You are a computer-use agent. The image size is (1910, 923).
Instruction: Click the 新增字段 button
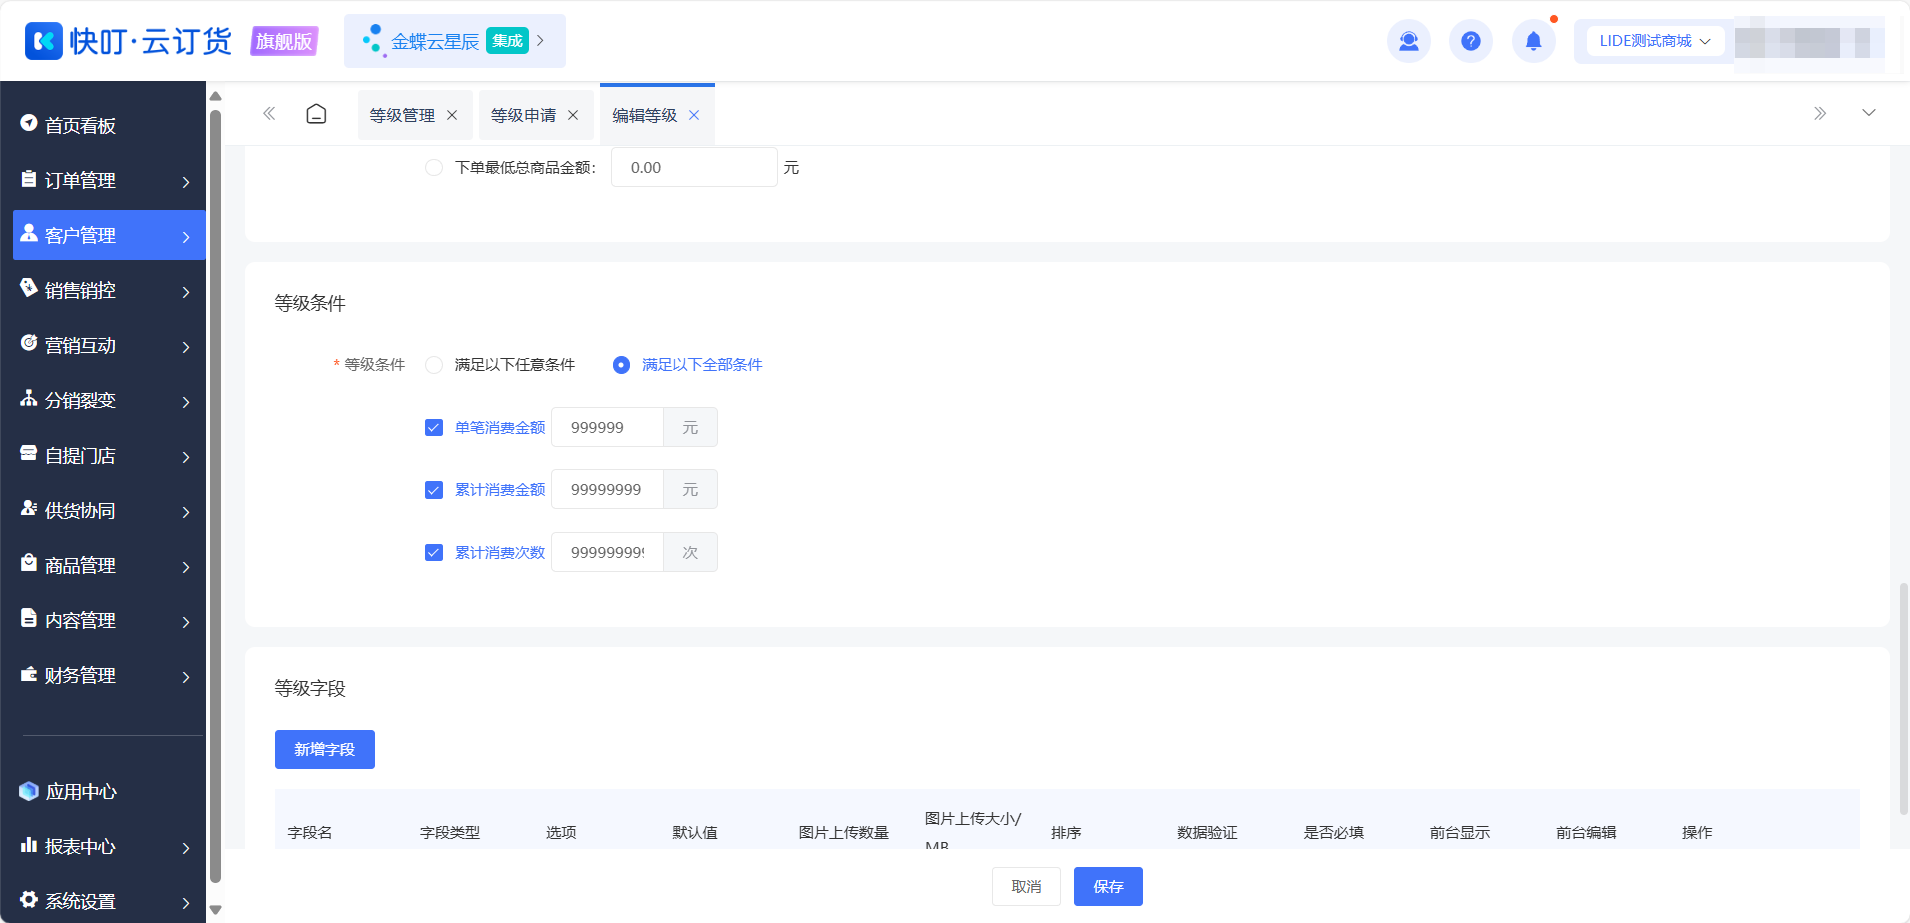[x=325, y=749]
